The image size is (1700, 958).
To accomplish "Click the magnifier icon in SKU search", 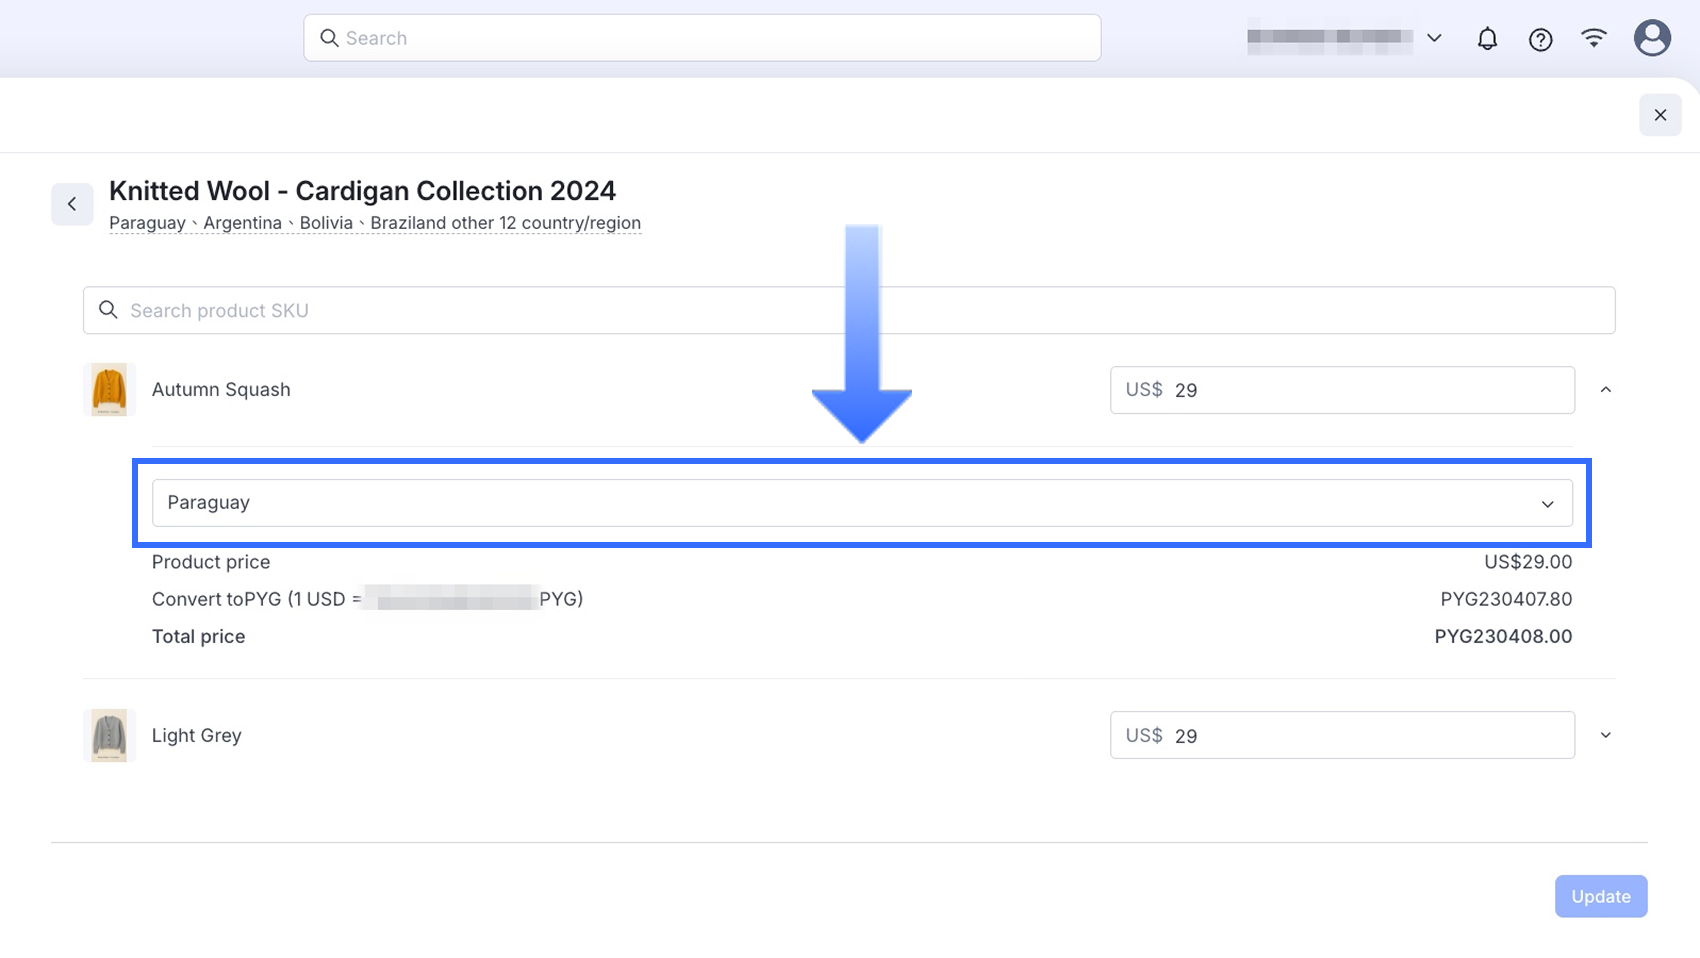I will (108, 310).
